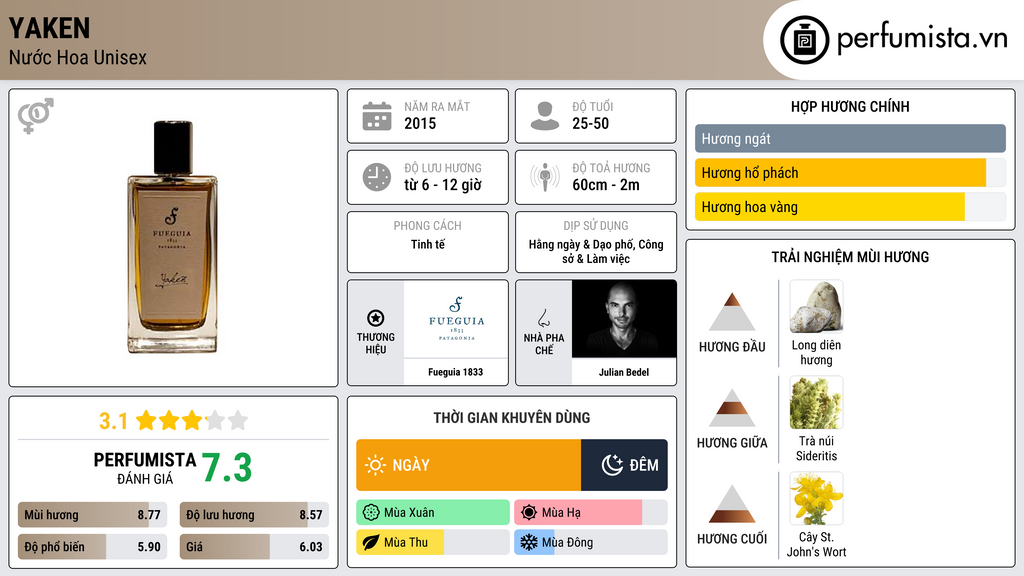Click the moon icon in Đêm bar
This screenshot has height=576, width=1024.
point(612,465)
